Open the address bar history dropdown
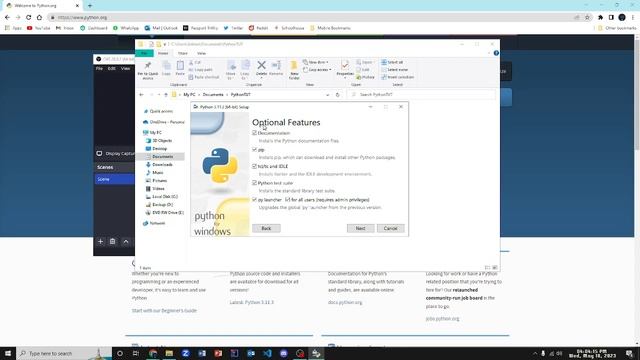640x360 pixels. [327, 95]
